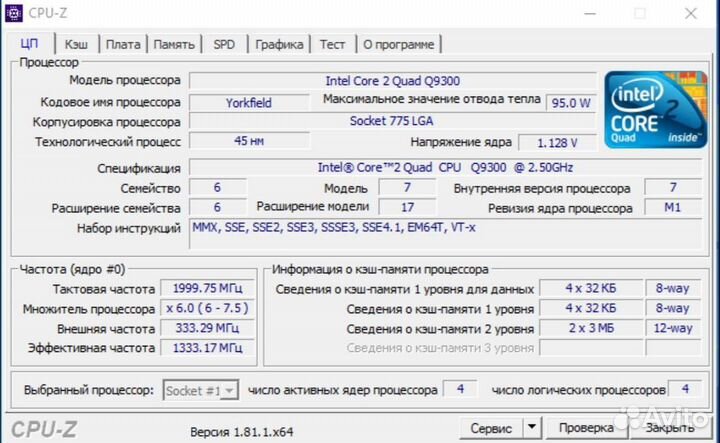
Task: Open the О программе tab
Action: pyautogui.click(x=399, y=44)
